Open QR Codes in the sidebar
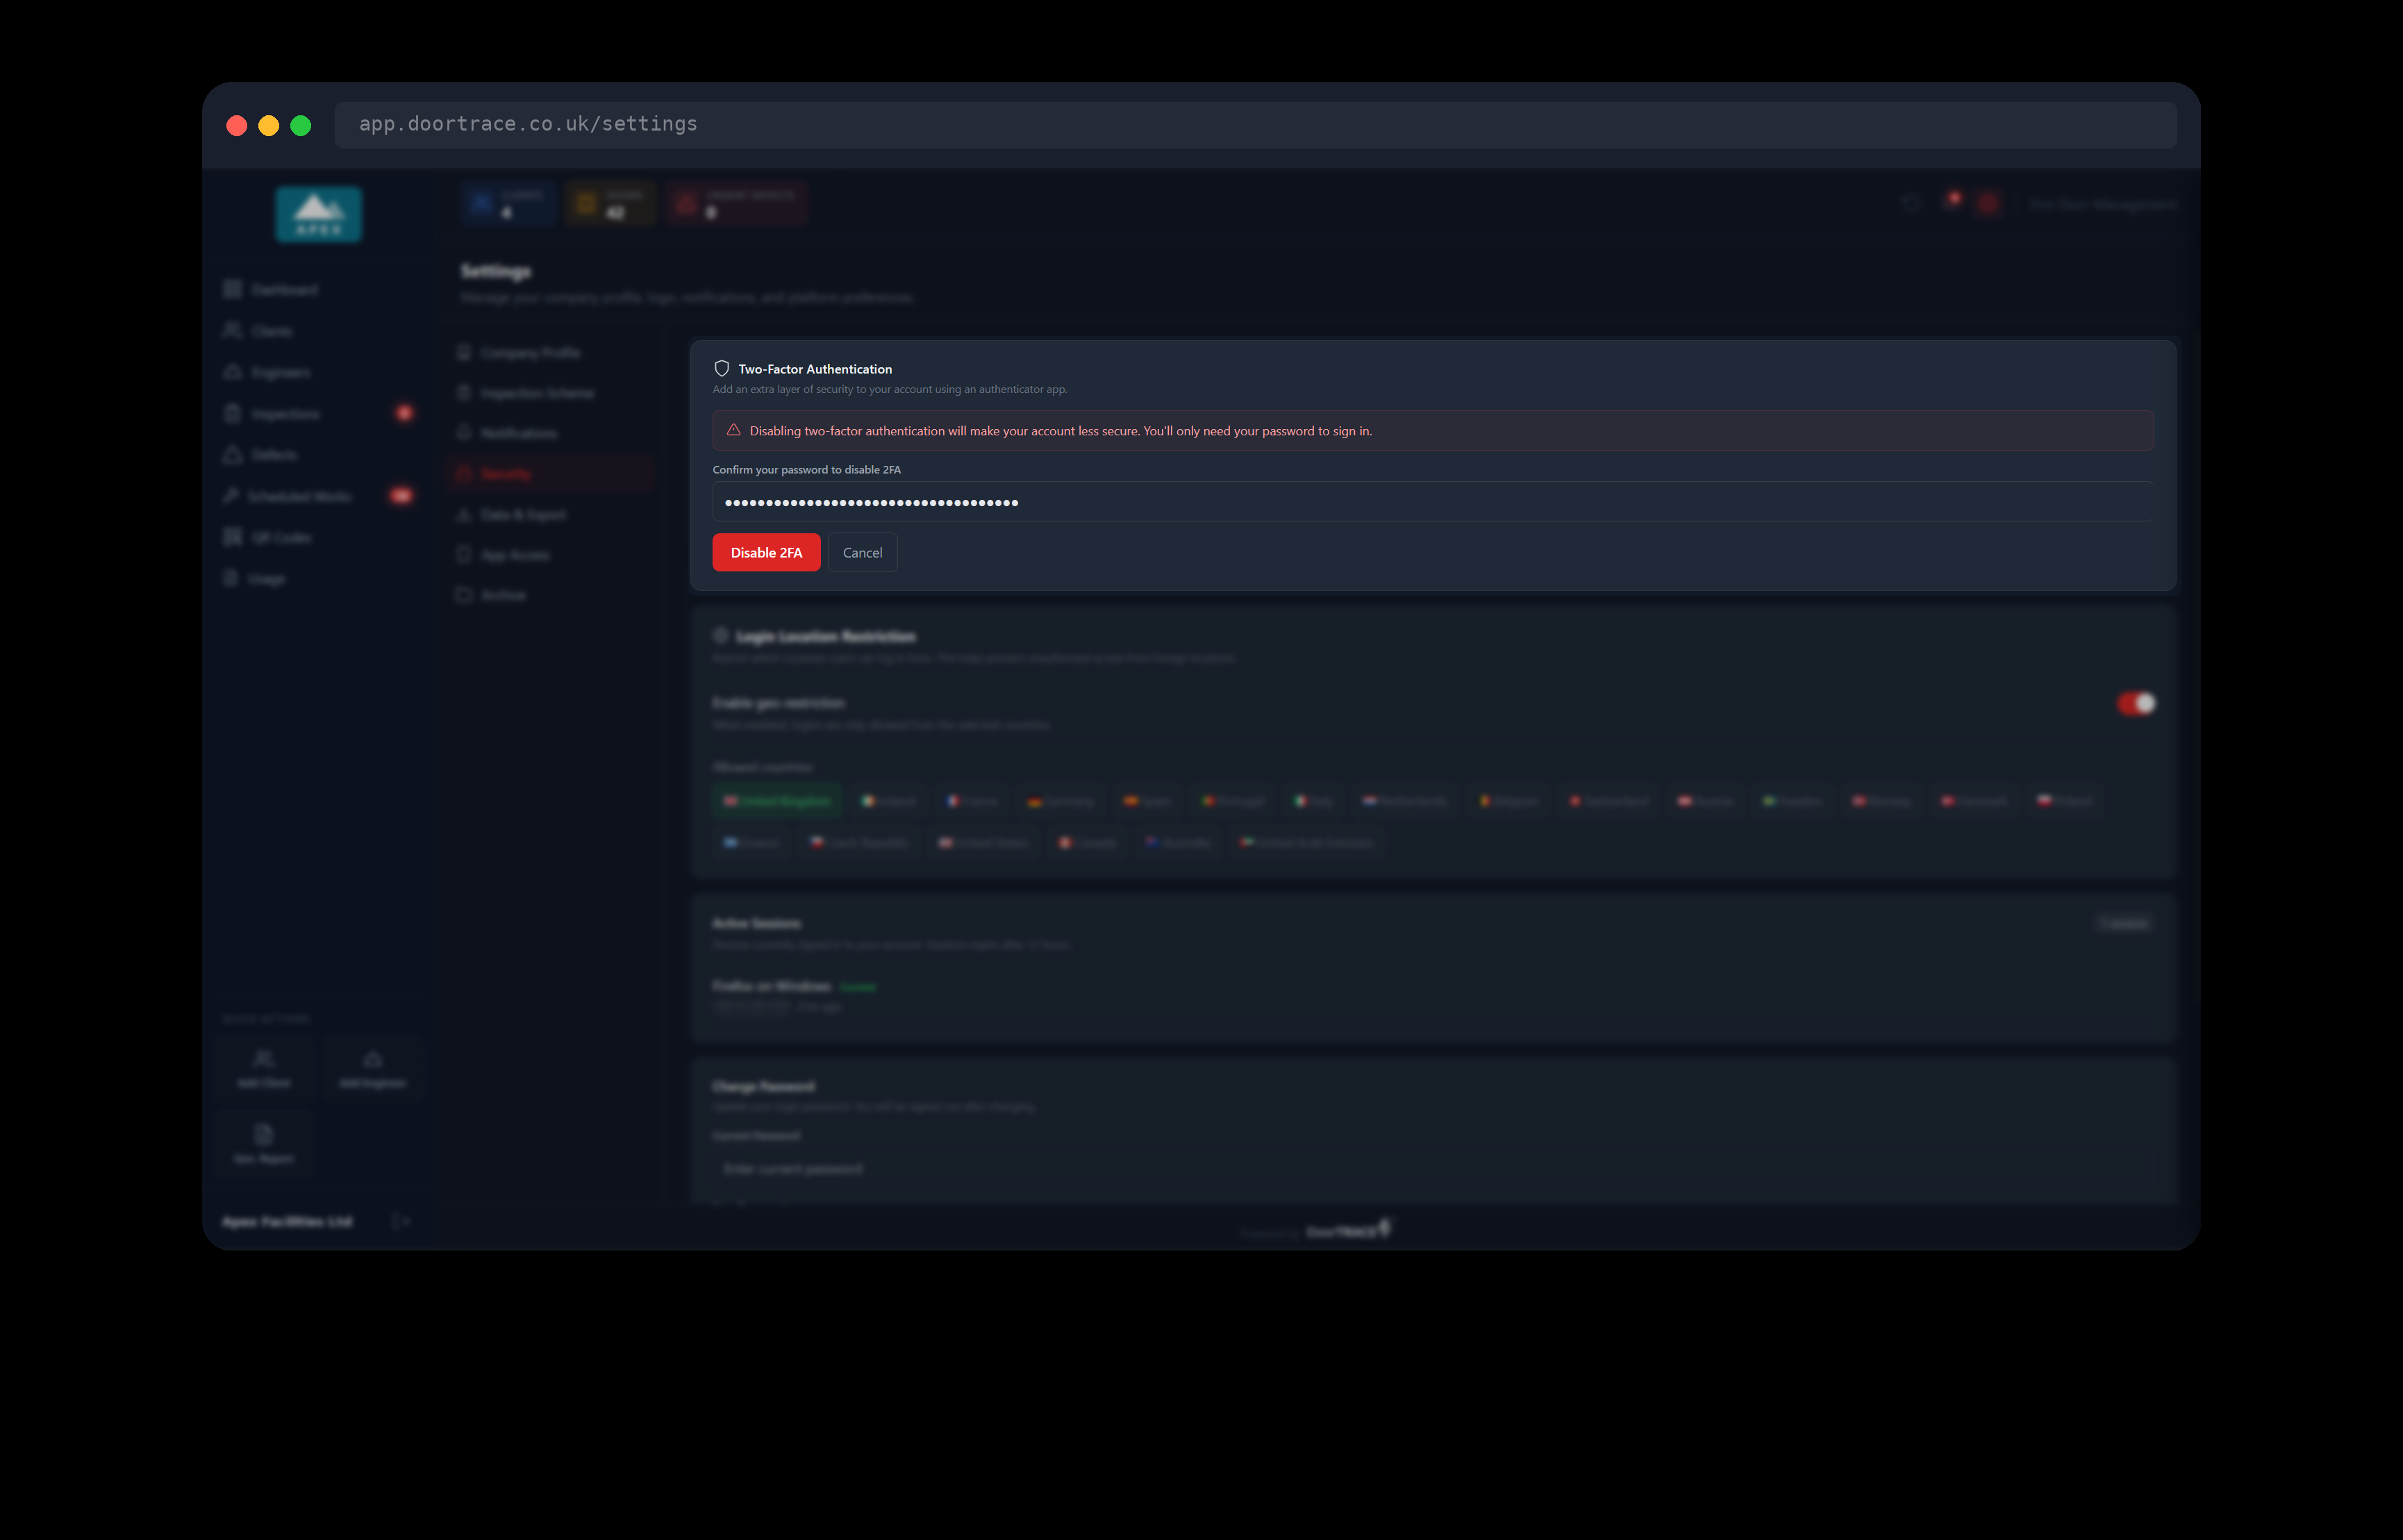This screenshot has height=1540, width=2403. pos(318,537)
